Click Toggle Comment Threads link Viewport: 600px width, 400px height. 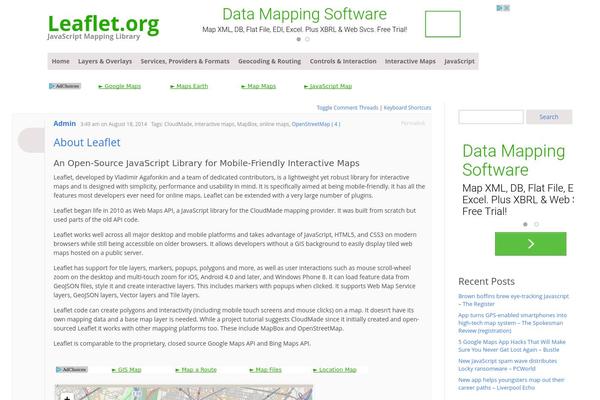tap(347, 108)
